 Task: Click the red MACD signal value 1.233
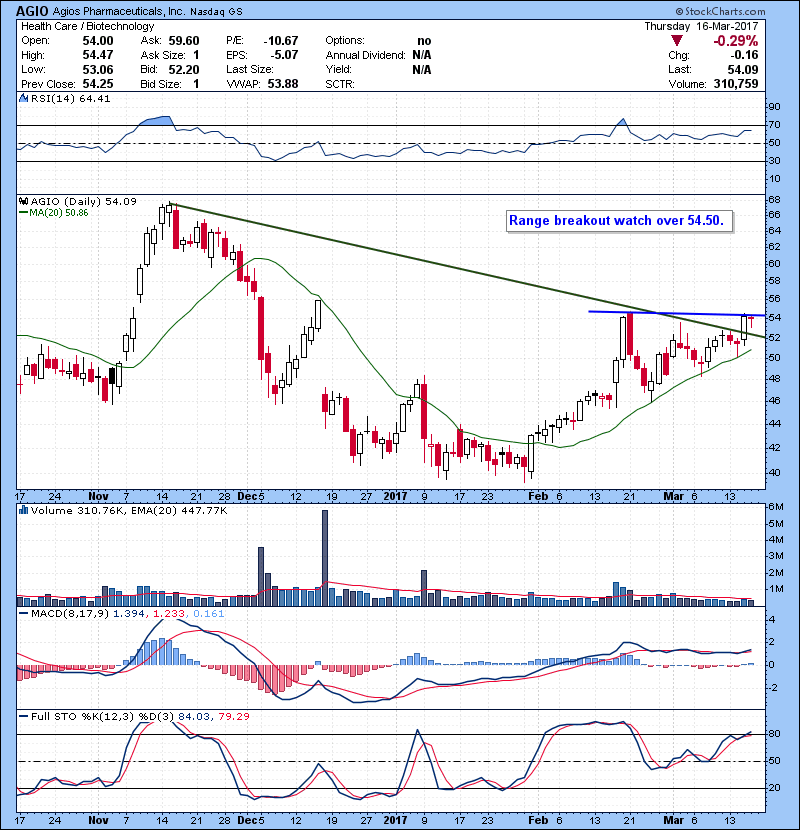(x=169, y=614)
